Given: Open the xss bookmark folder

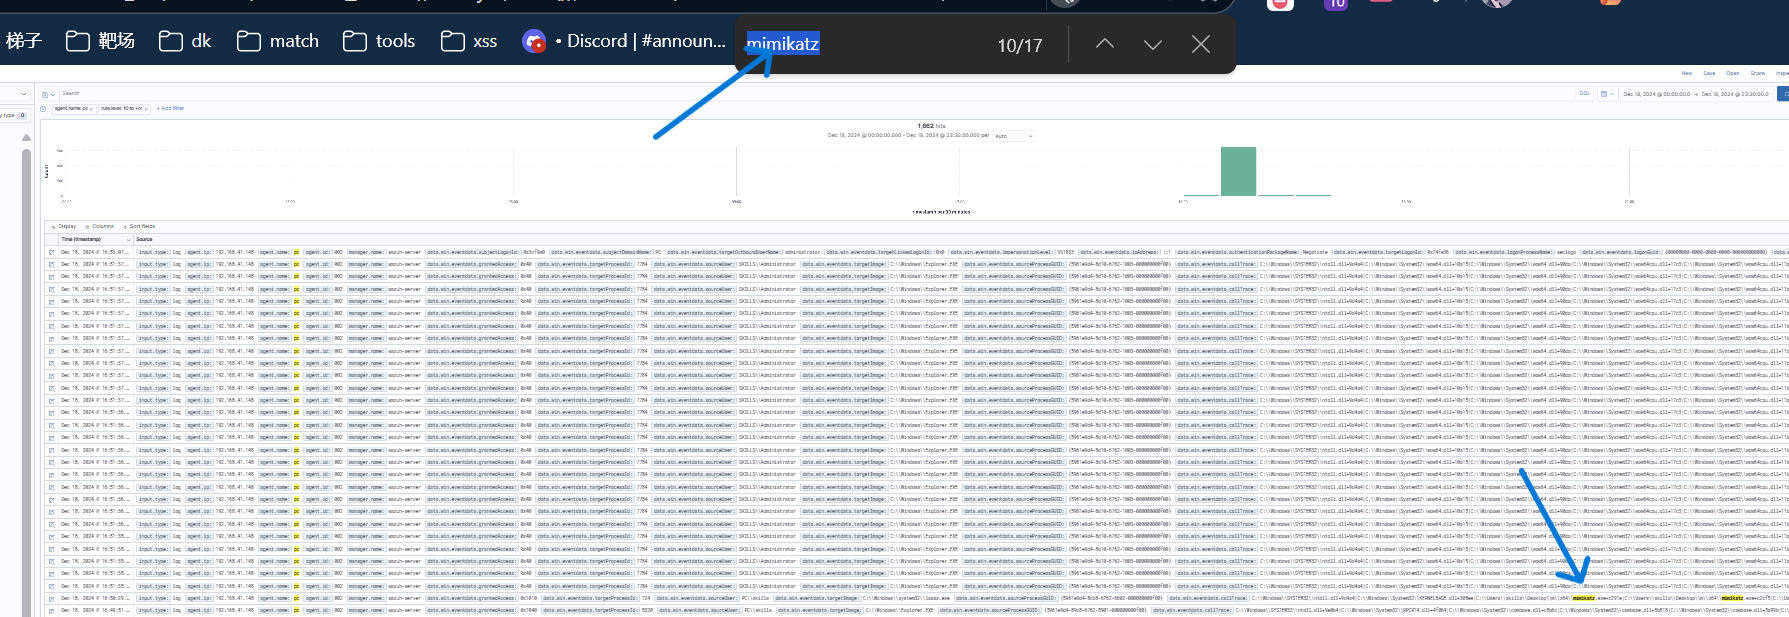Looking at the screenshot, I should (470, 41).
